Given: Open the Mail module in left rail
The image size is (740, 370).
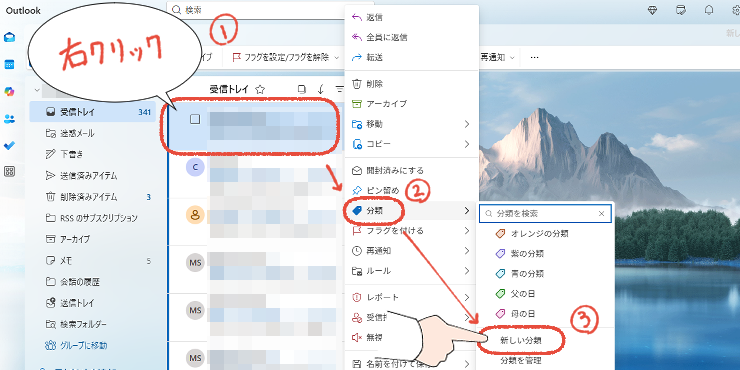Looking at the screenshot, I should tap(9, 37).
